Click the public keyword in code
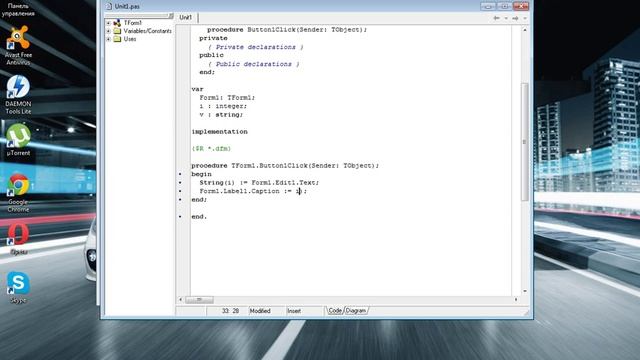640x360 pixels. pyautogui.click(x=211, y=55)
